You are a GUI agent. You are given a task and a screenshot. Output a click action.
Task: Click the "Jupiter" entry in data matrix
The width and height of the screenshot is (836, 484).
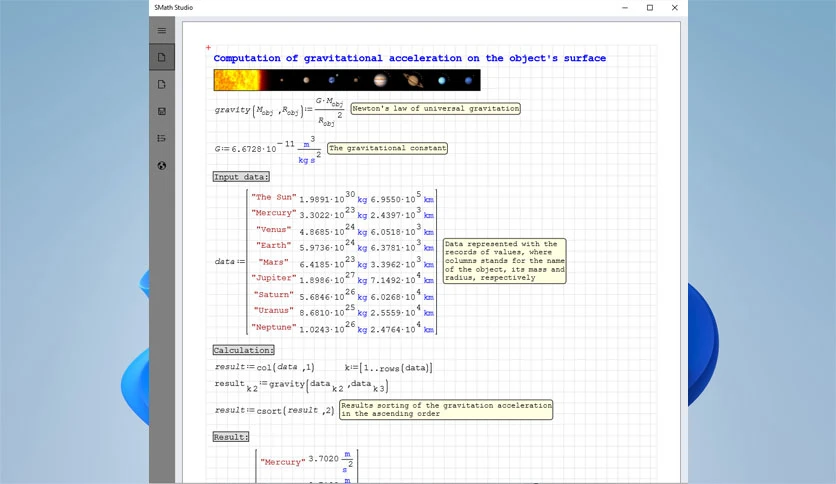tap(274, 278)
